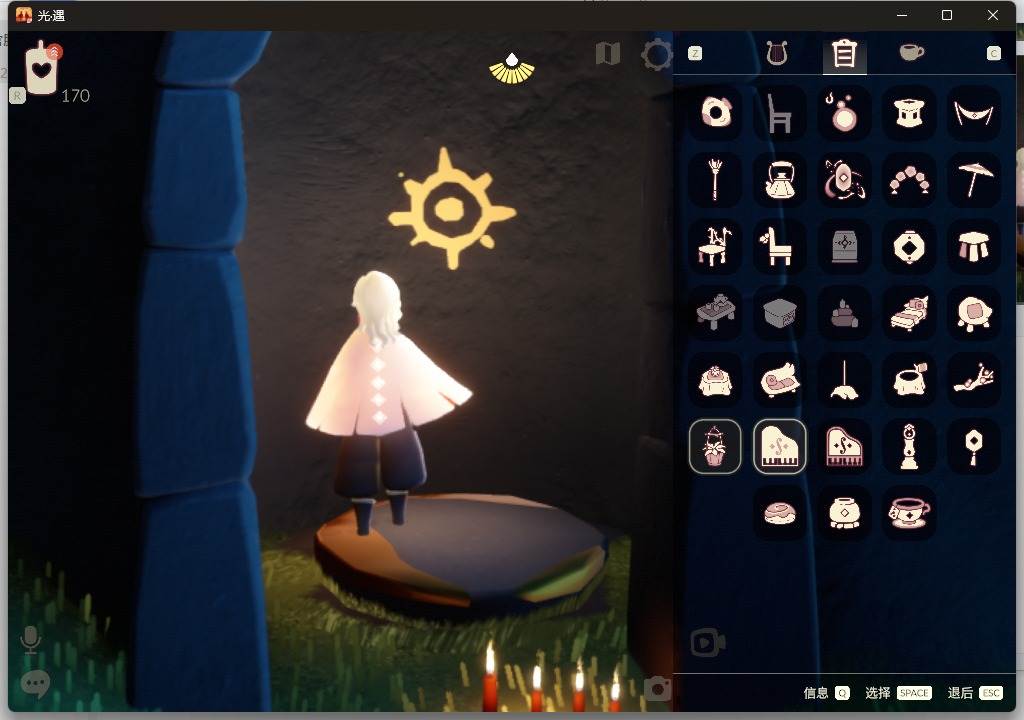Open the teacup category tab
Viewport: 1024px width, 720px height.
pyautogui.click(x=911, y=53)
